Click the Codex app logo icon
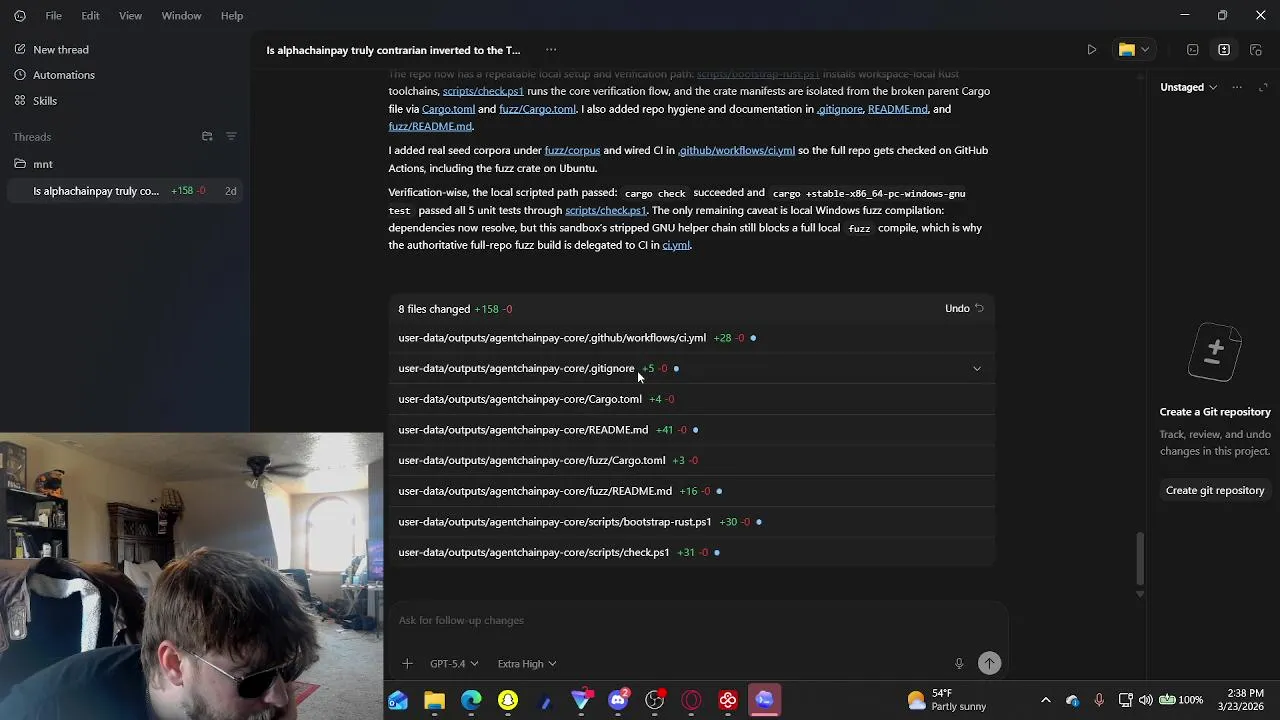 tap(20, 16)
